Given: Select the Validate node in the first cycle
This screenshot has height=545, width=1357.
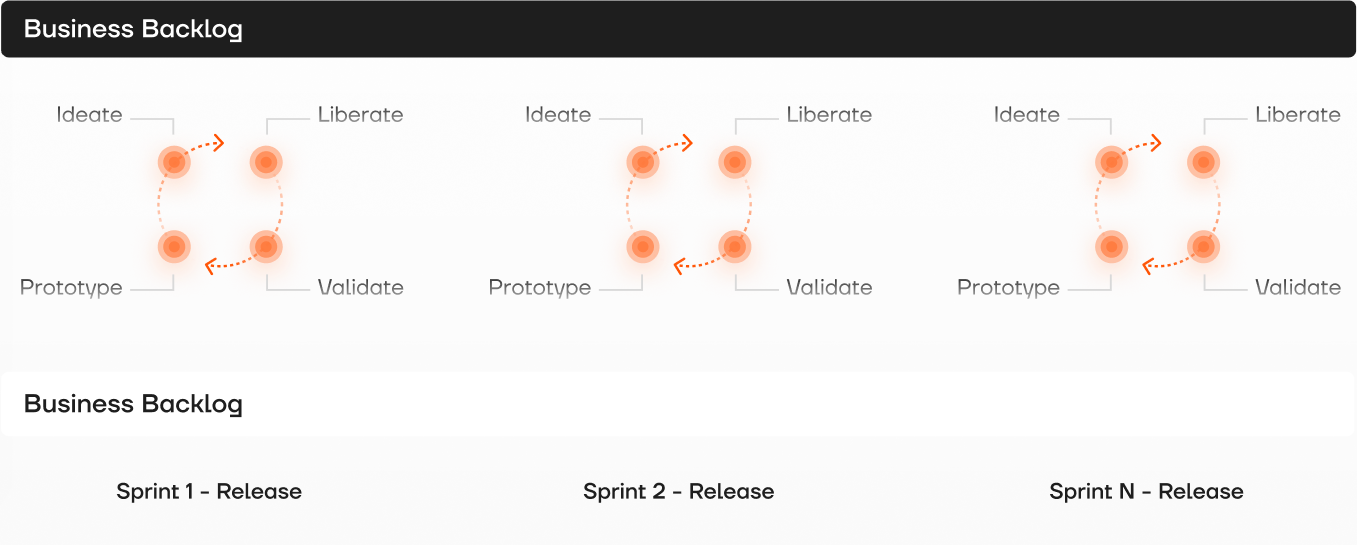Looking at the screenshot, I should coord(266,245).
